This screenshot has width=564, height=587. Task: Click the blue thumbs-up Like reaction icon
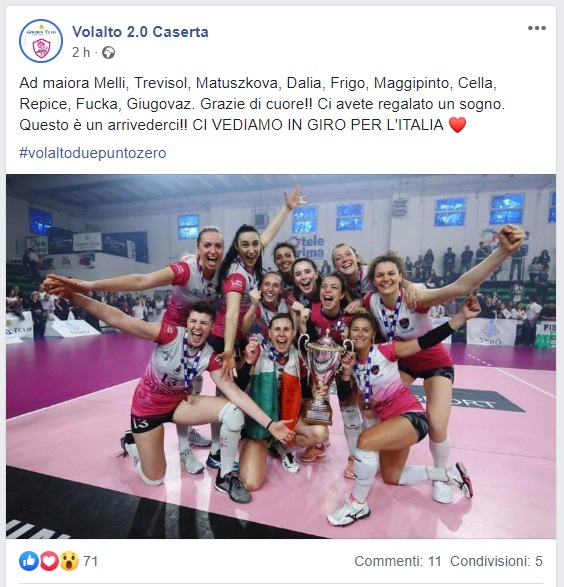click(x=29, y=561)
